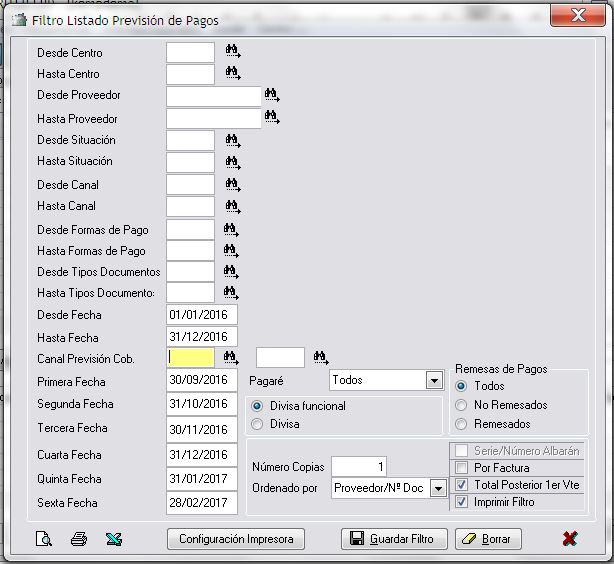Open lookup binoculars for Desde Centro

coord(233,51)
